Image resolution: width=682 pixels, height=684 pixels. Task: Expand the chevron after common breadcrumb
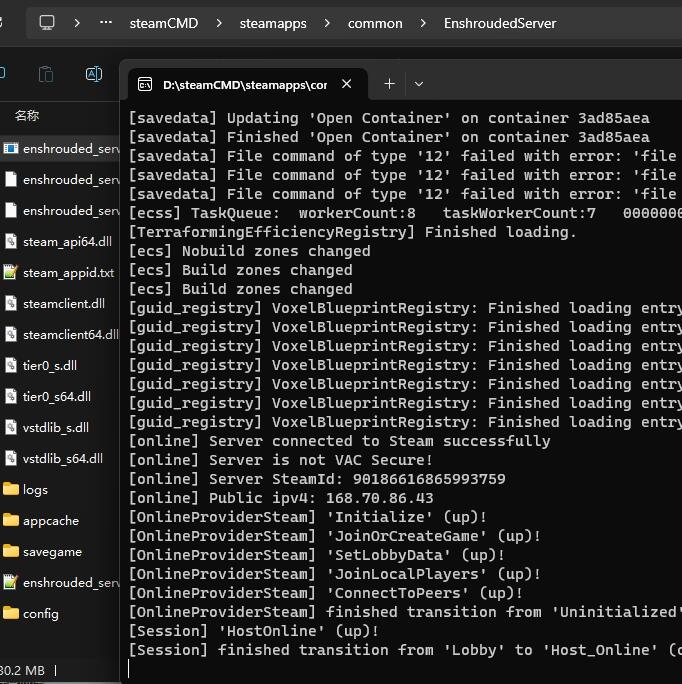[x=423, y=23]
